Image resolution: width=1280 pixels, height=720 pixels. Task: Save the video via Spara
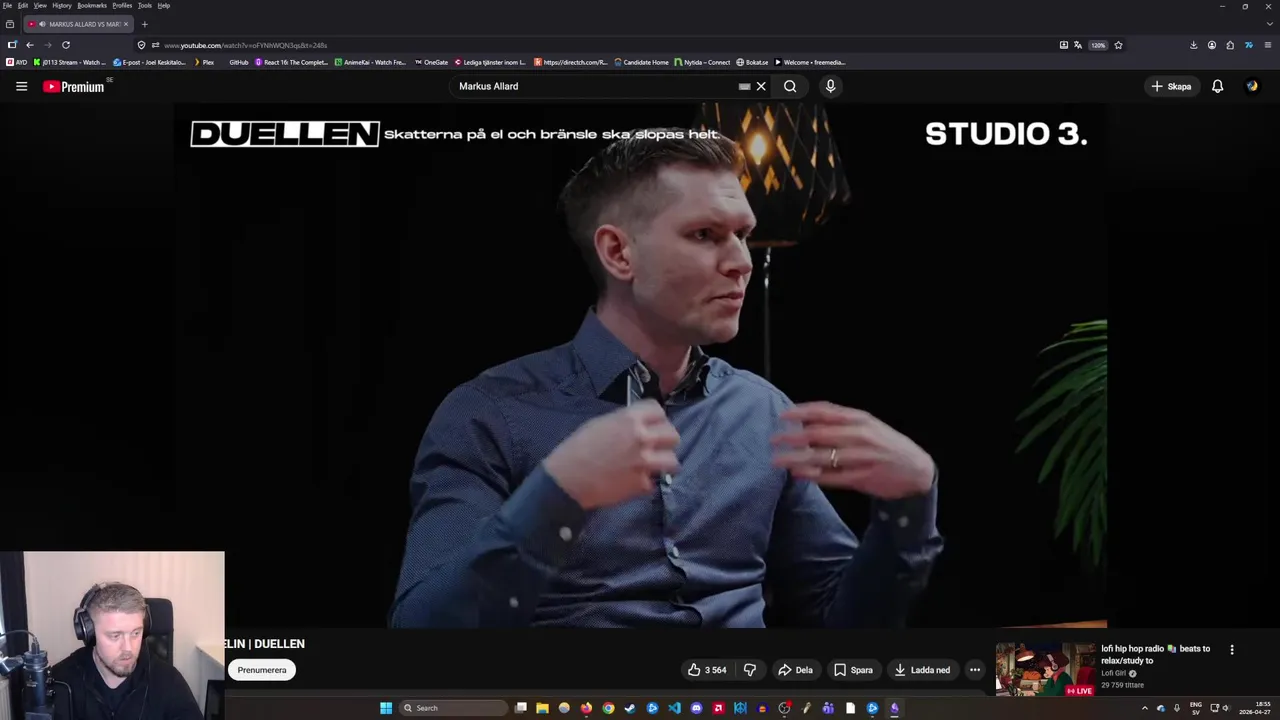coord(853,670)
